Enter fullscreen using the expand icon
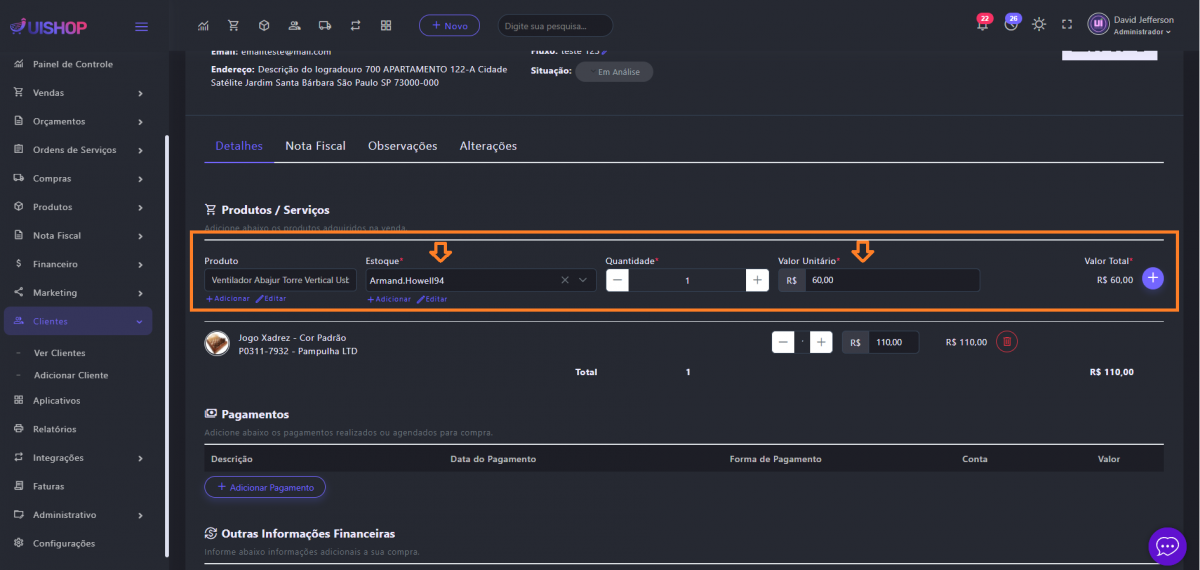 1066,25
